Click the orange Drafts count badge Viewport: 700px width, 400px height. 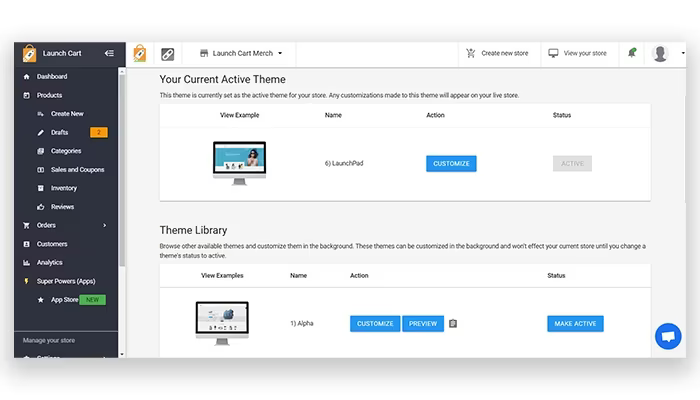(99, 132)
